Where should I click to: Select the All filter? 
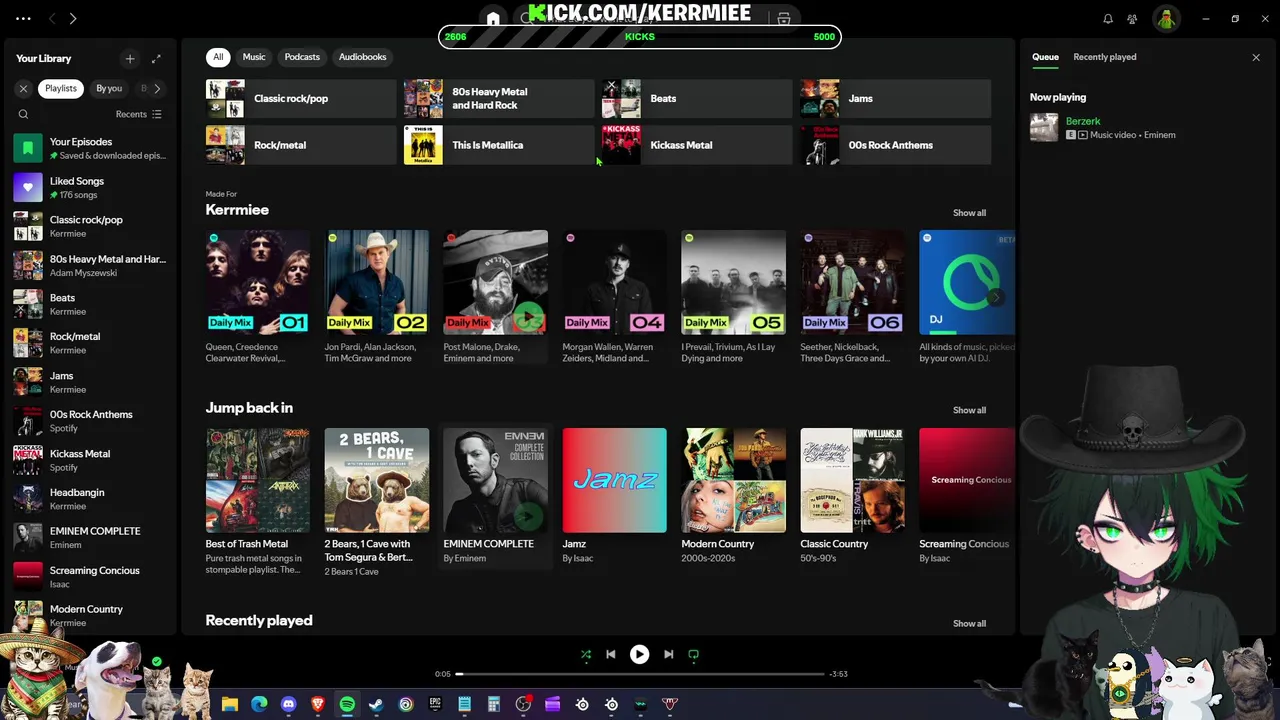218,57
